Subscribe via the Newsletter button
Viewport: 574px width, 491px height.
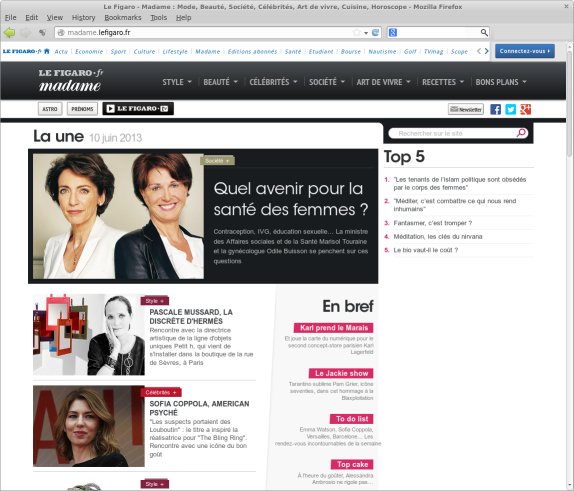(x=466, y=109)
